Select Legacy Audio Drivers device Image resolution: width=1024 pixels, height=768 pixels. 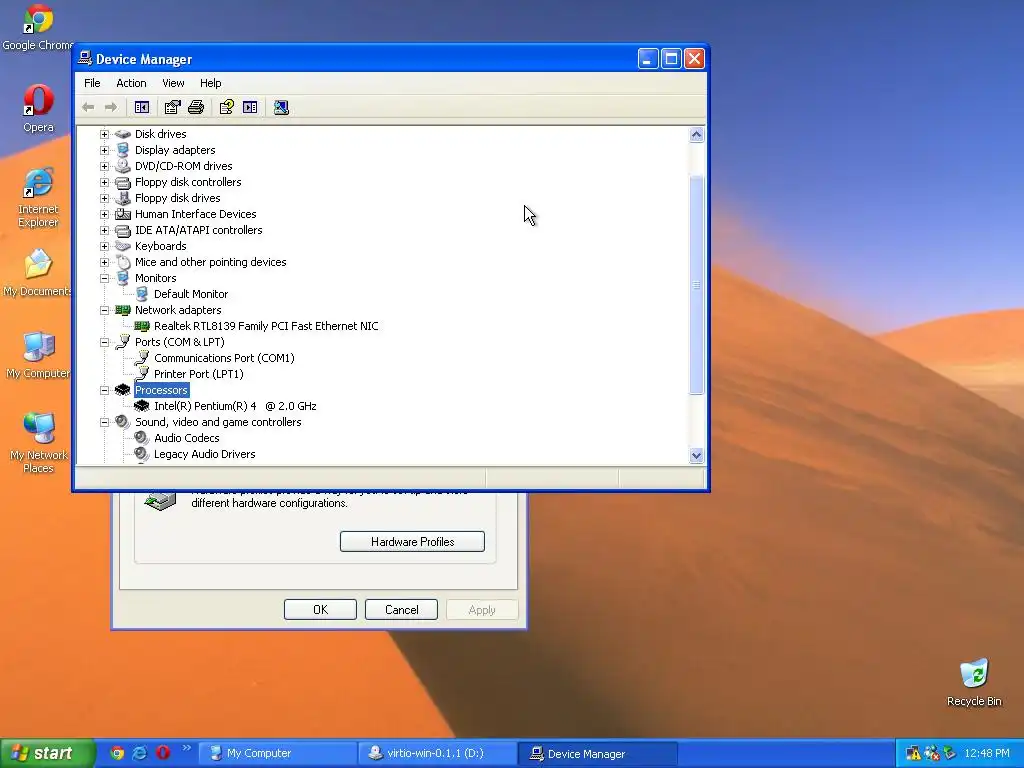pos(204,454)
